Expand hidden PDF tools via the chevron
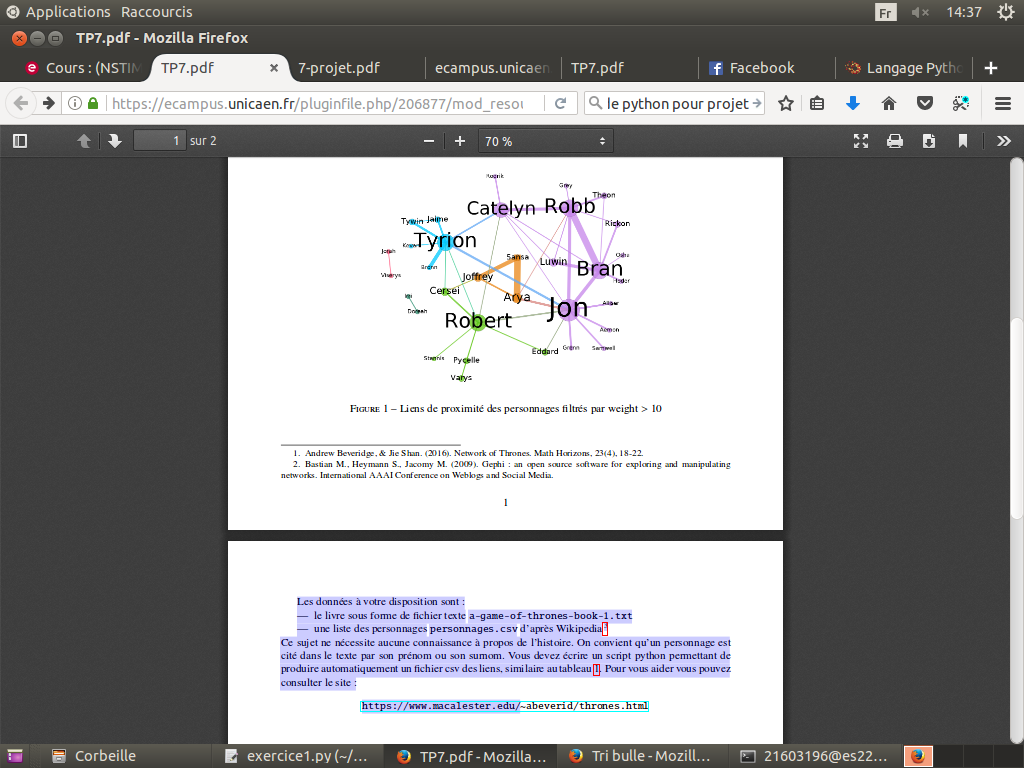 pyautogui.click(x=1003, y=141)
